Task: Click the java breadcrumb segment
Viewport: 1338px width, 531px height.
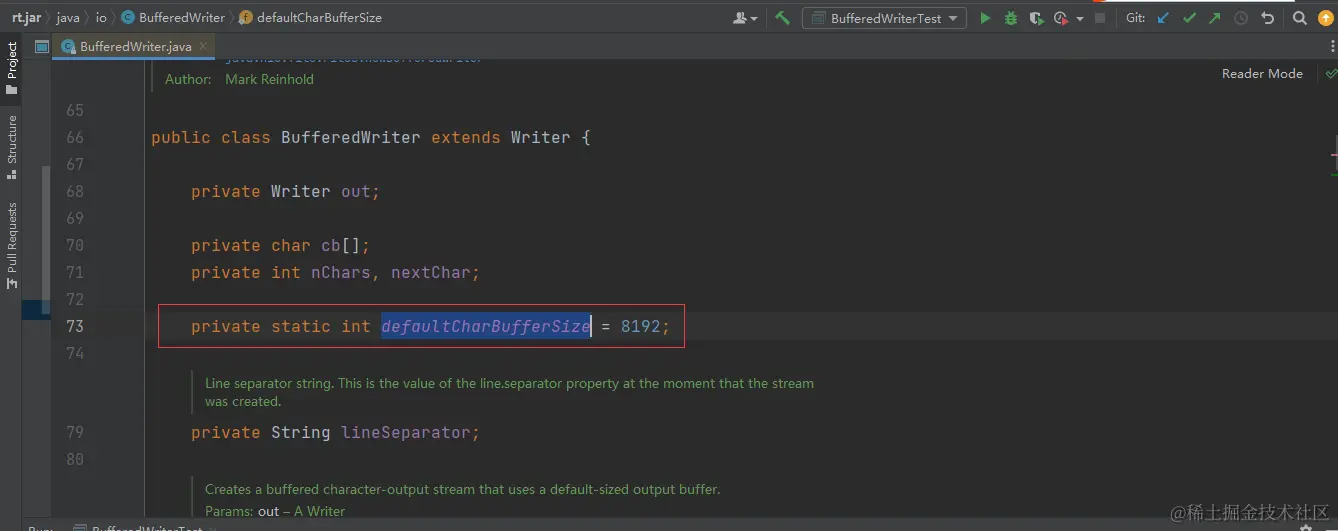Action: coord(68,18)
